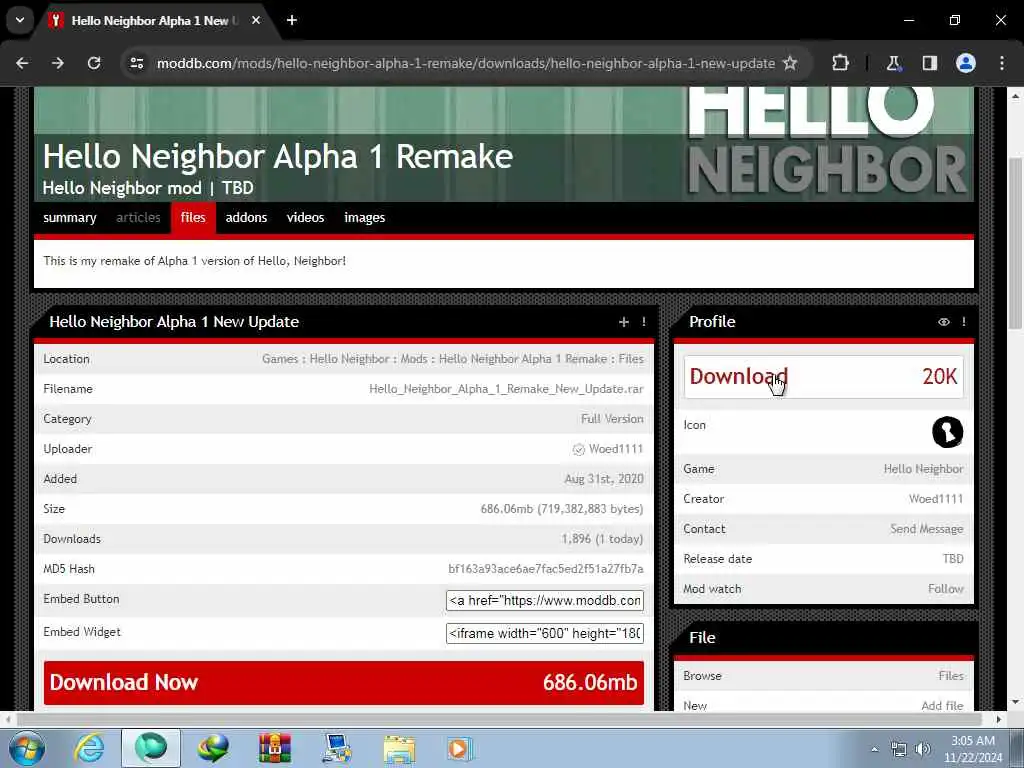Click the Full Version category link

tap(612, 419)
